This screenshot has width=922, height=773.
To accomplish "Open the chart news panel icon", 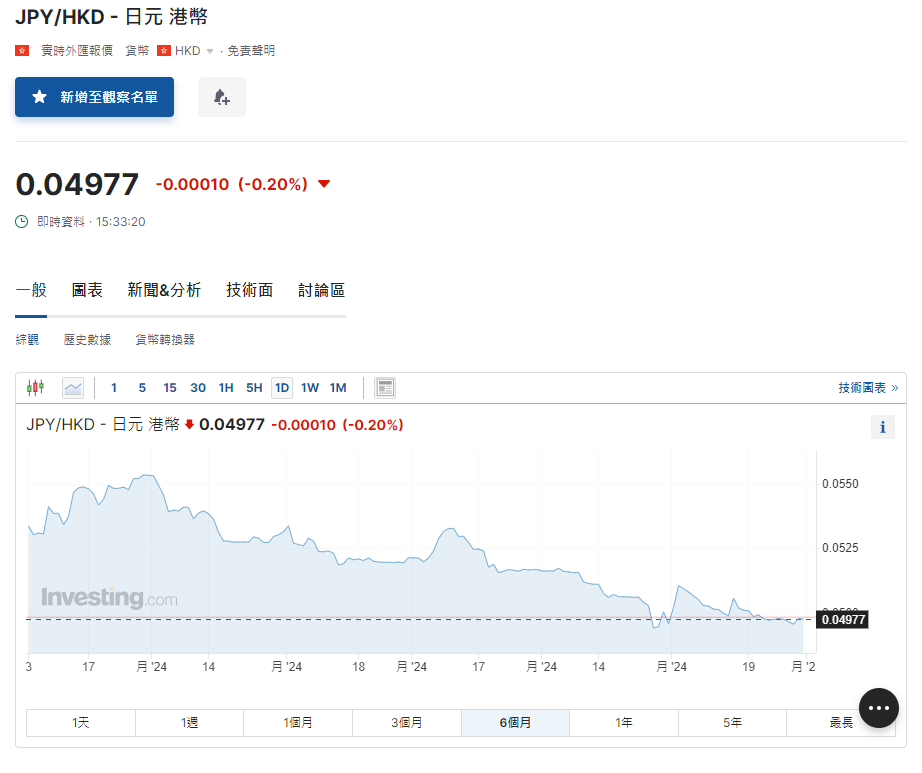I will point(385,388).
